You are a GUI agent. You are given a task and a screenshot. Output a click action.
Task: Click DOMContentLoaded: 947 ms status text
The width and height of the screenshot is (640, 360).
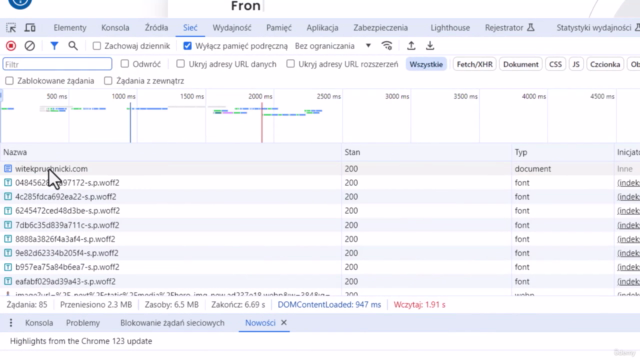pyautogui.click(x=329, y=305)
